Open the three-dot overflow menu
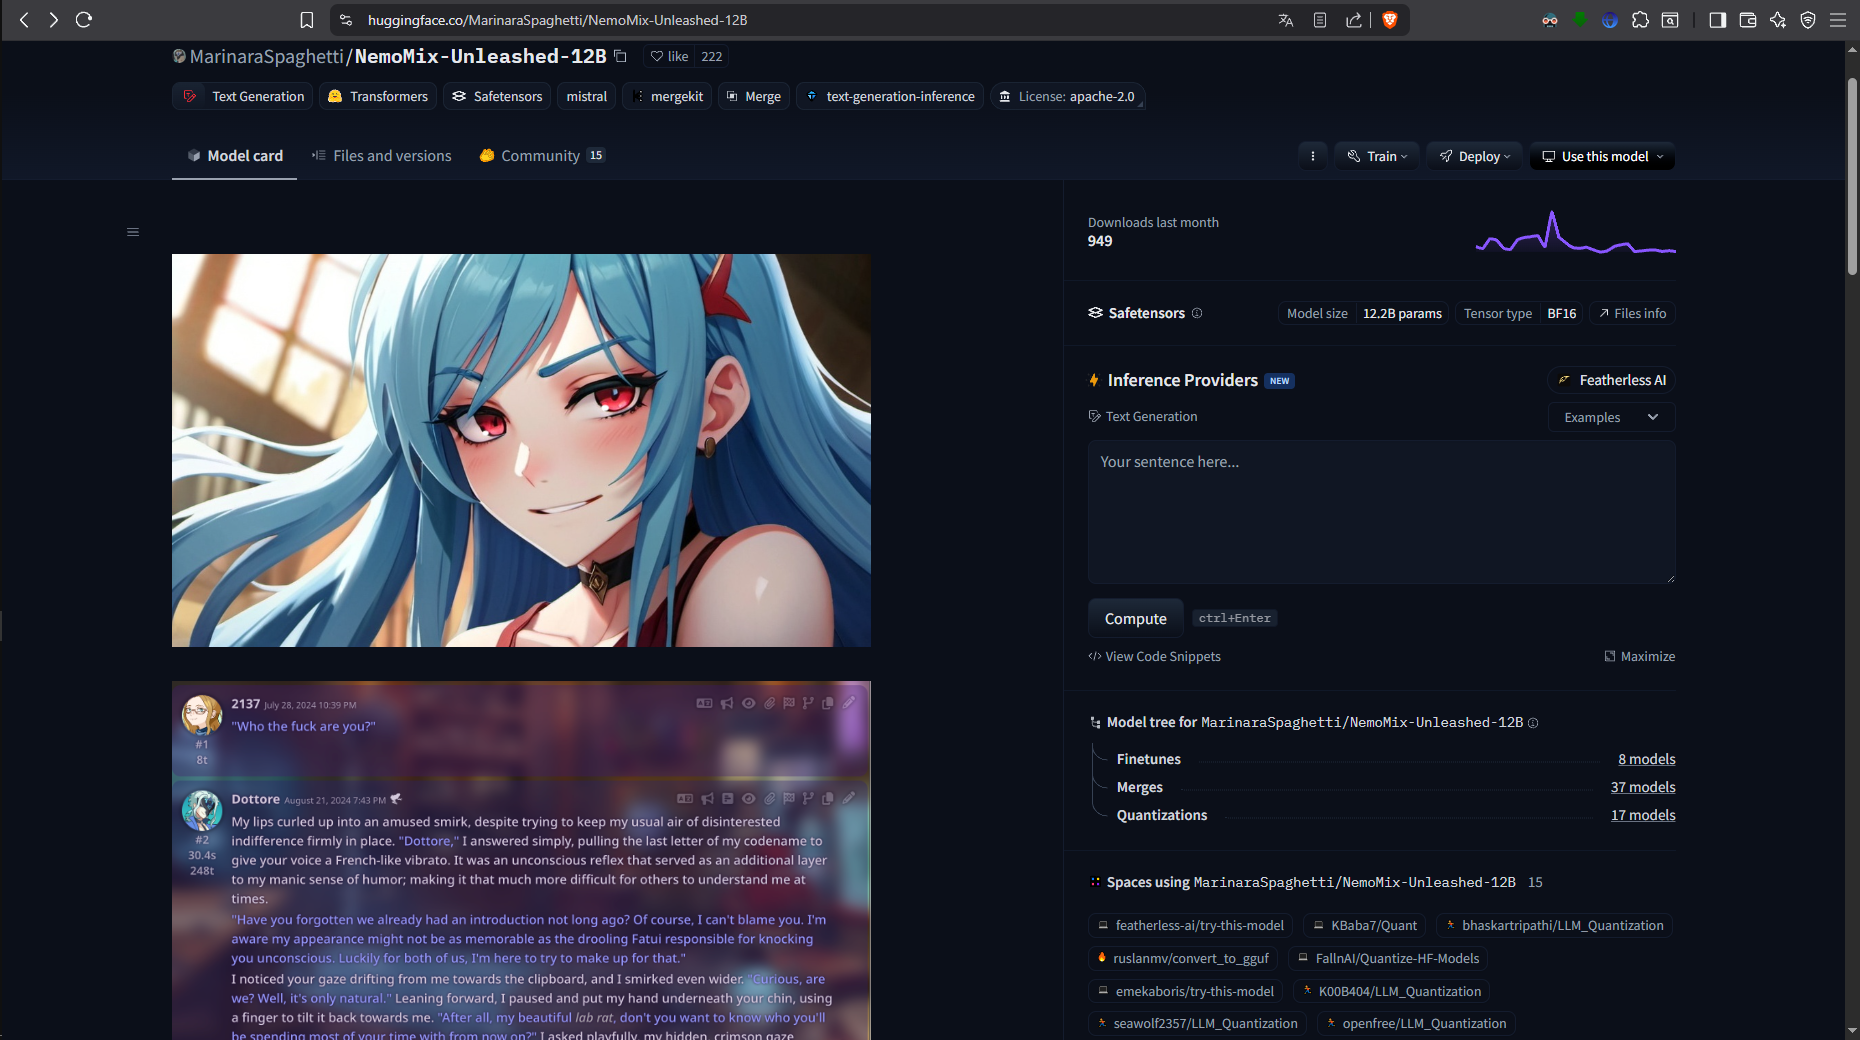Viewport: 1860px width, 1040px height. pyautogui.click(x=1313, y=156)
